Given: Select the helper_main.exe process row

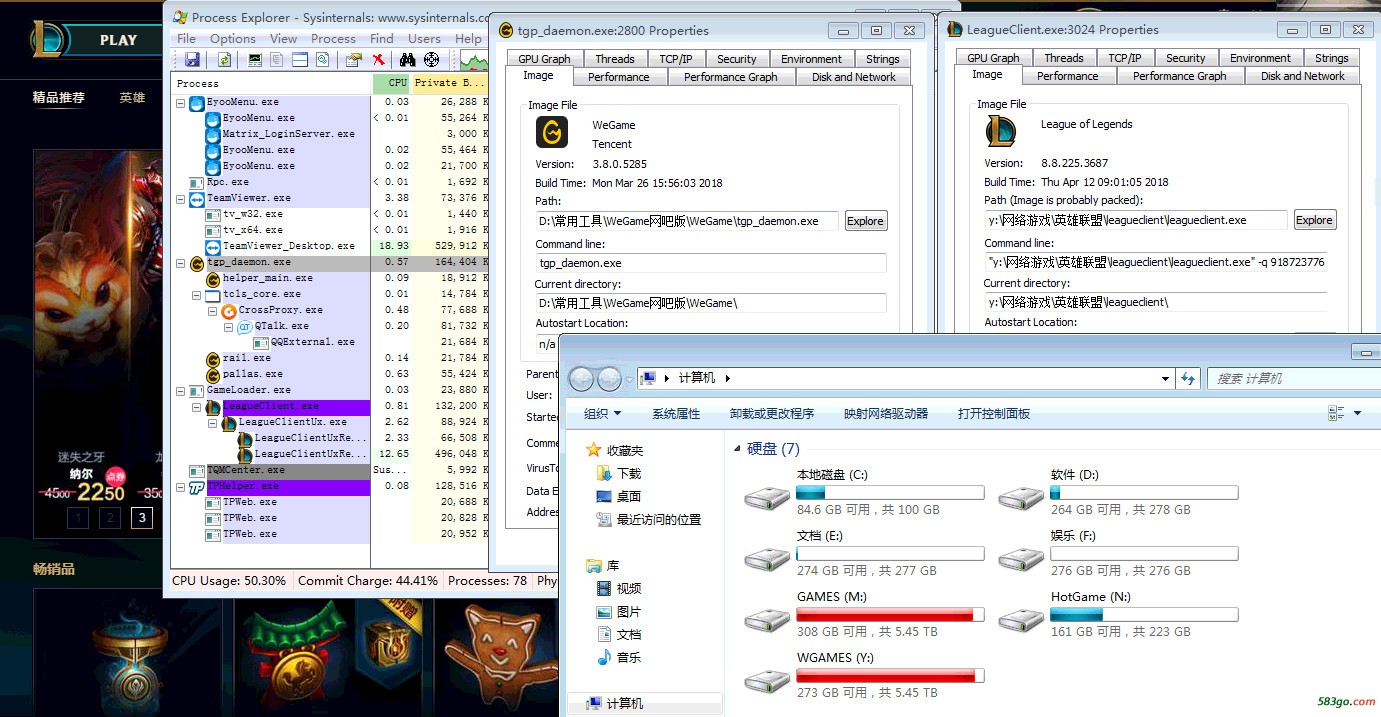Looking at the screenshot, I should point(330,278).
